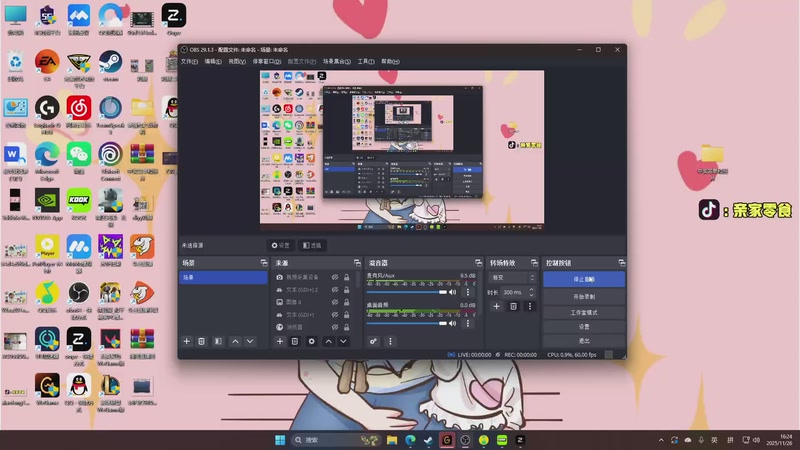
Task: Toggle visibility eye of 视频采集设备 source
Action: (x=335, y=277)
